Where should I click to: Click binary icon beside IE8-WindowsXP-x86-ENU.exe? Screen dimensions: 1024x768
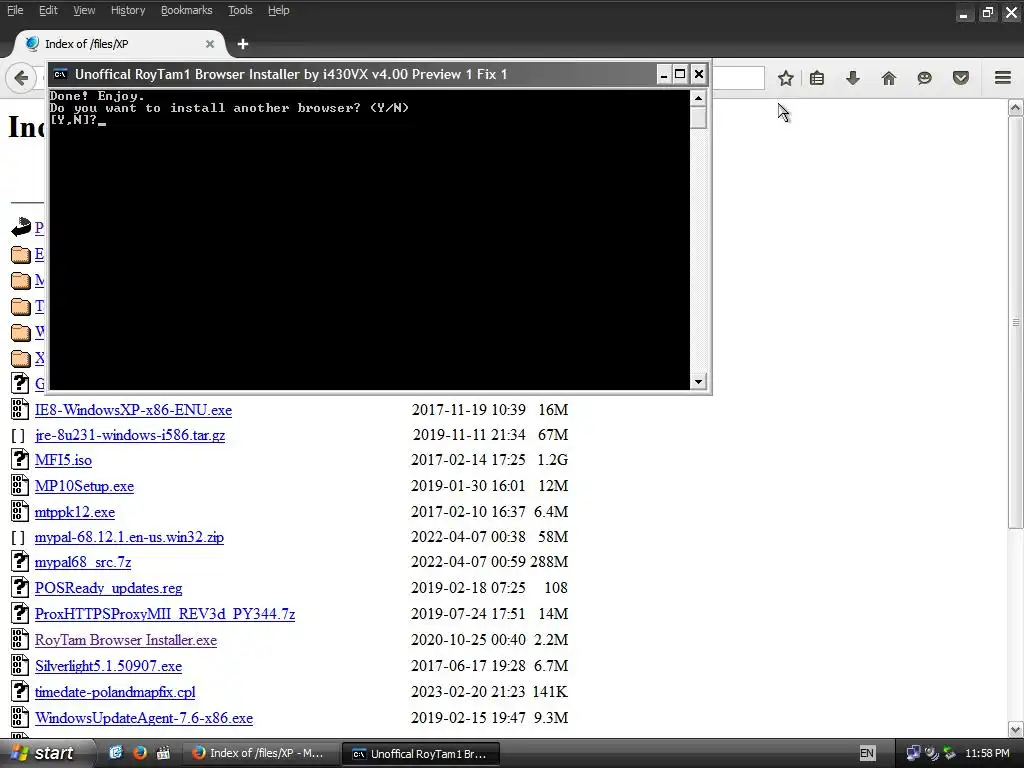20,409
